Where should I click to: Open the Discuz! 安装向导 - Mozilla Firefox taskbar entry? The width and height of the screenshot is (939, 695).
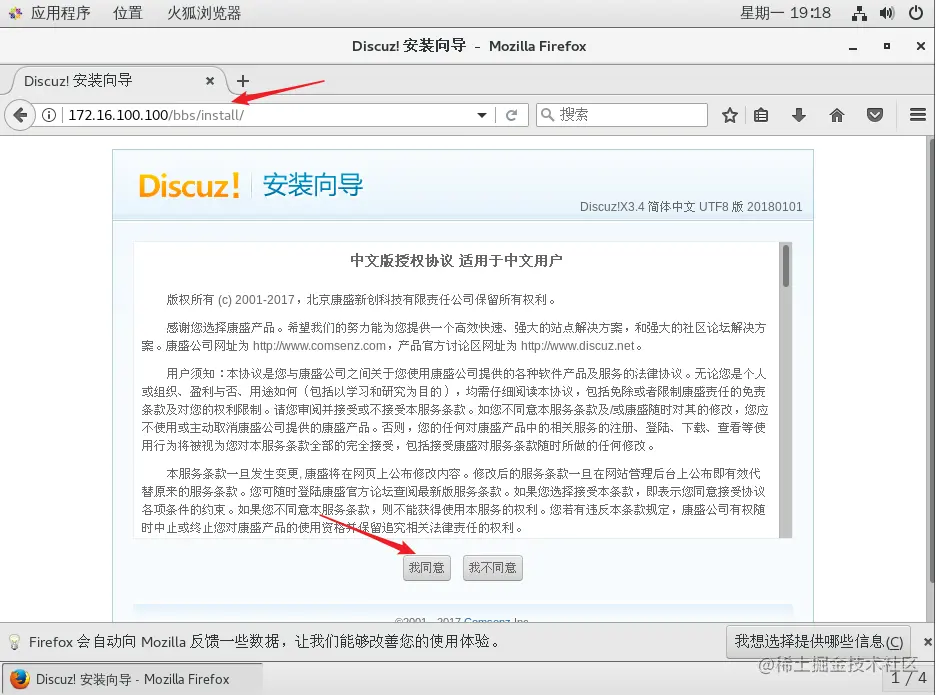132,679
